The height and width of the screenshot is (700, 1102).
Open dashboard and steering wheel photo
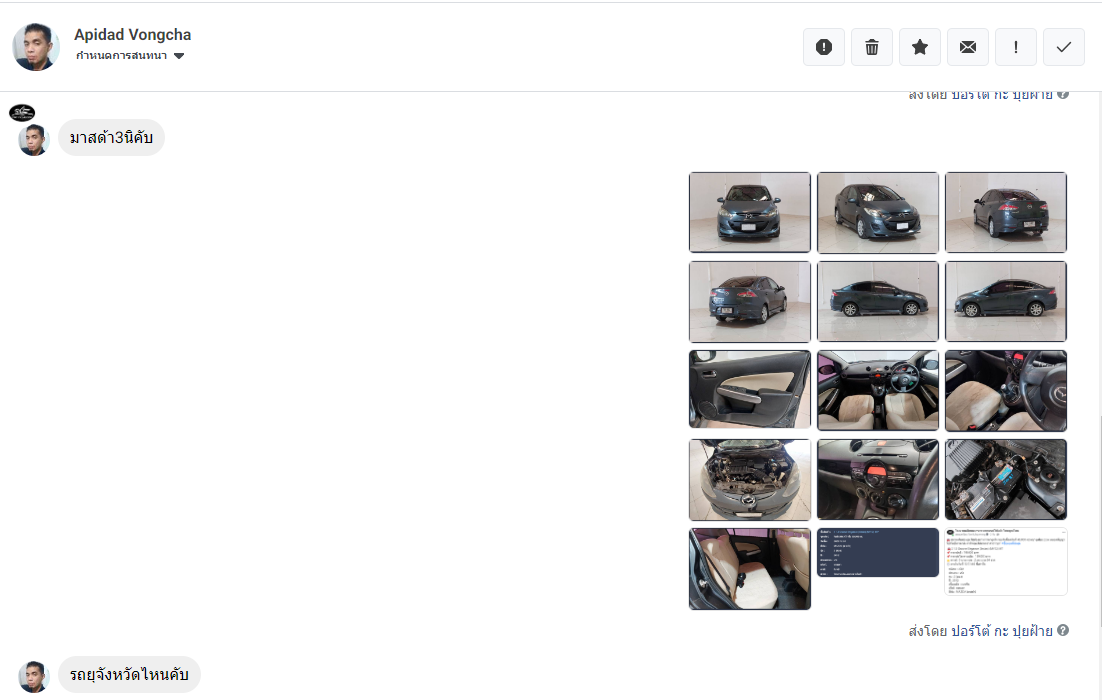click(878, 390)
